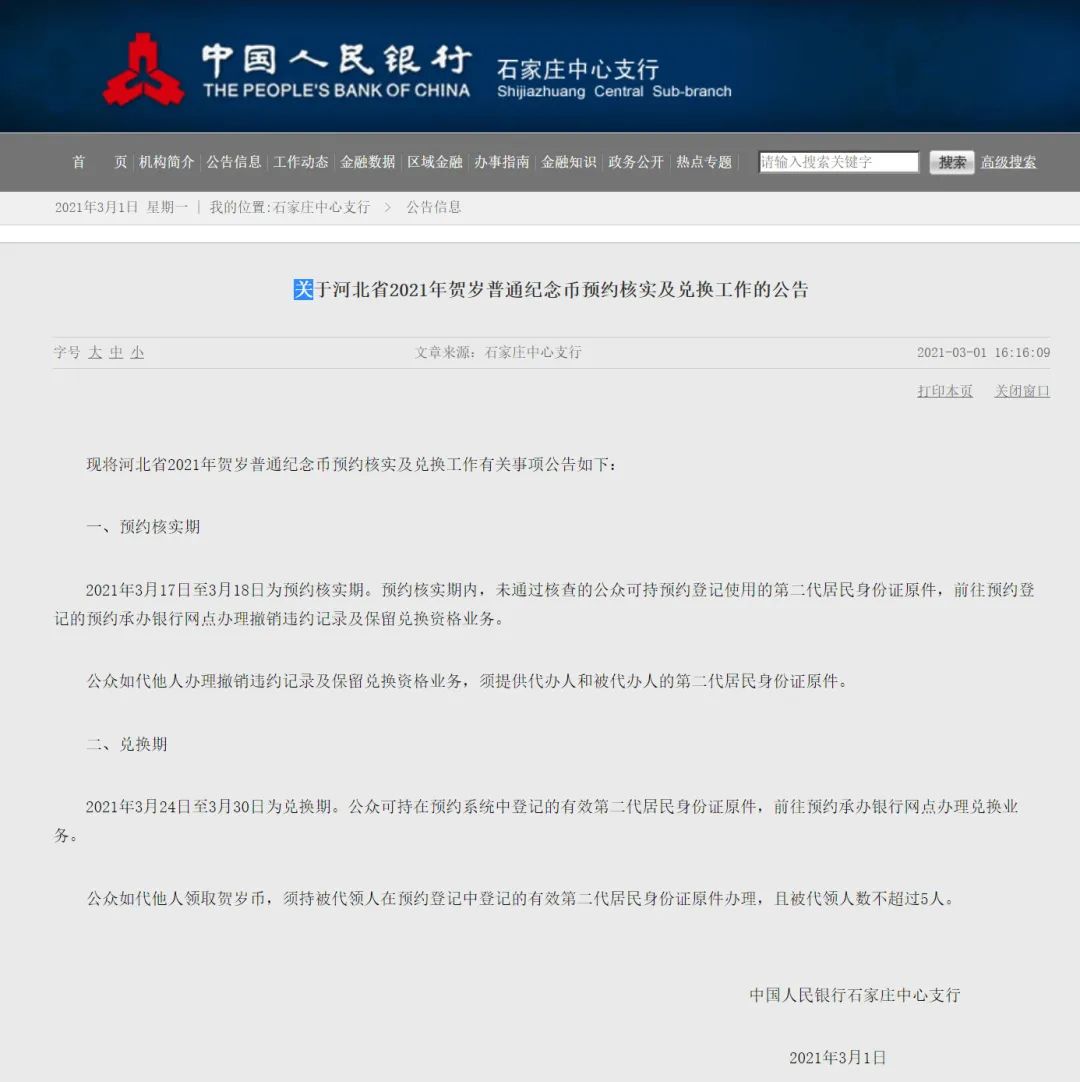Open the 高级搜索 advanced search link
This screenshot has height=1082, width=1080.
click(1008, 162)
